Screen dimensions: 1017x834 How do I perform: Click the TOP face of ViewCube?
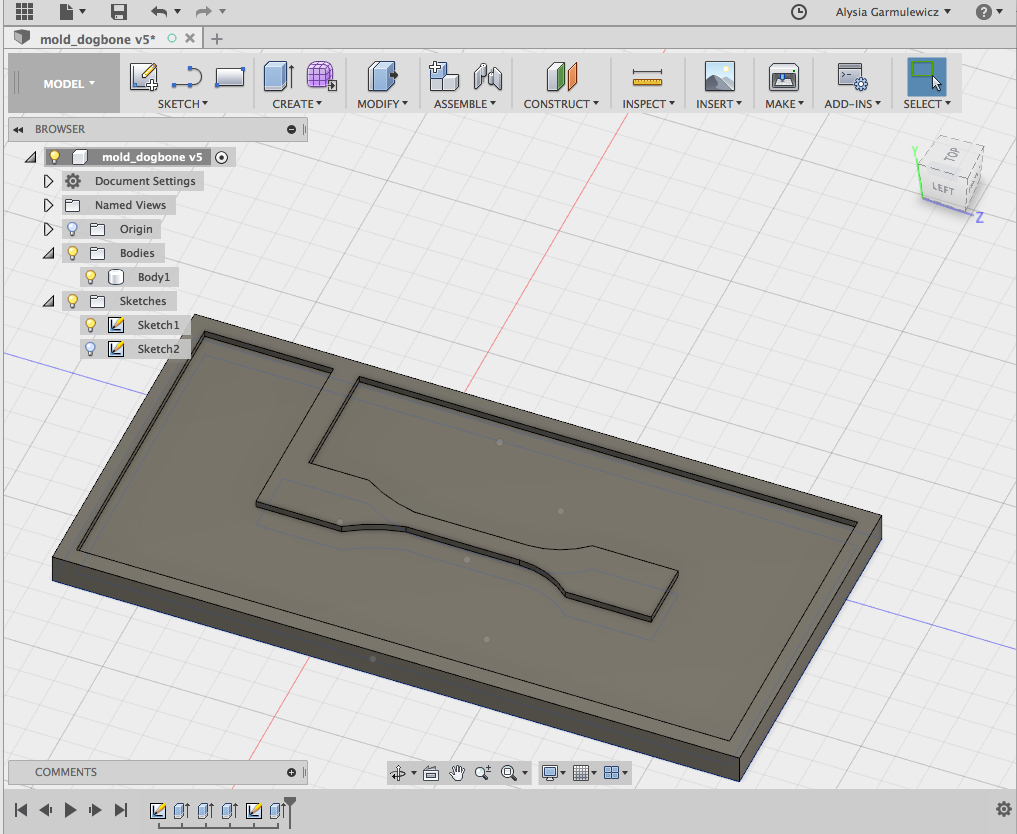click(951, 154)
